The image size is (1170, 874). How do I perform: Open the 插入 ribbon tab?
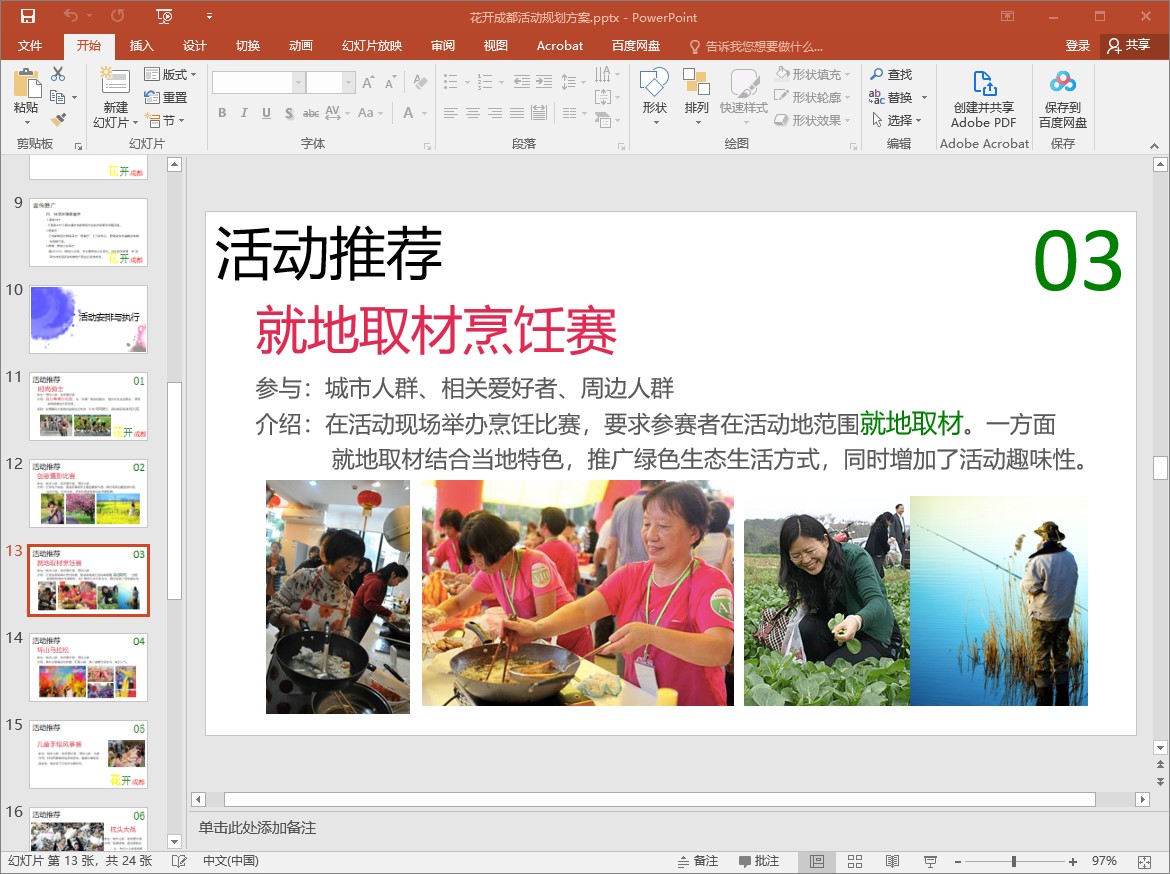142,46
